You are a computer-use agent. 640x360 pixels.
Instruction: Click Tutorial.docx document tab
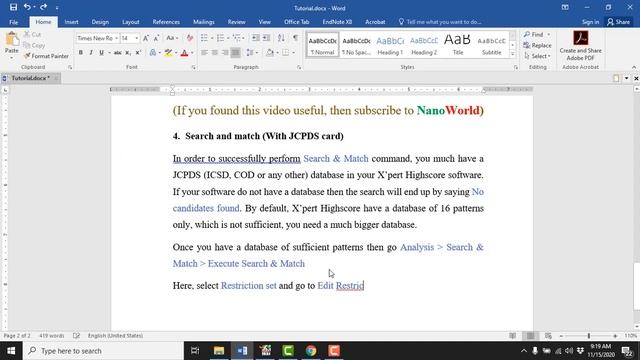tap(30, 78)
